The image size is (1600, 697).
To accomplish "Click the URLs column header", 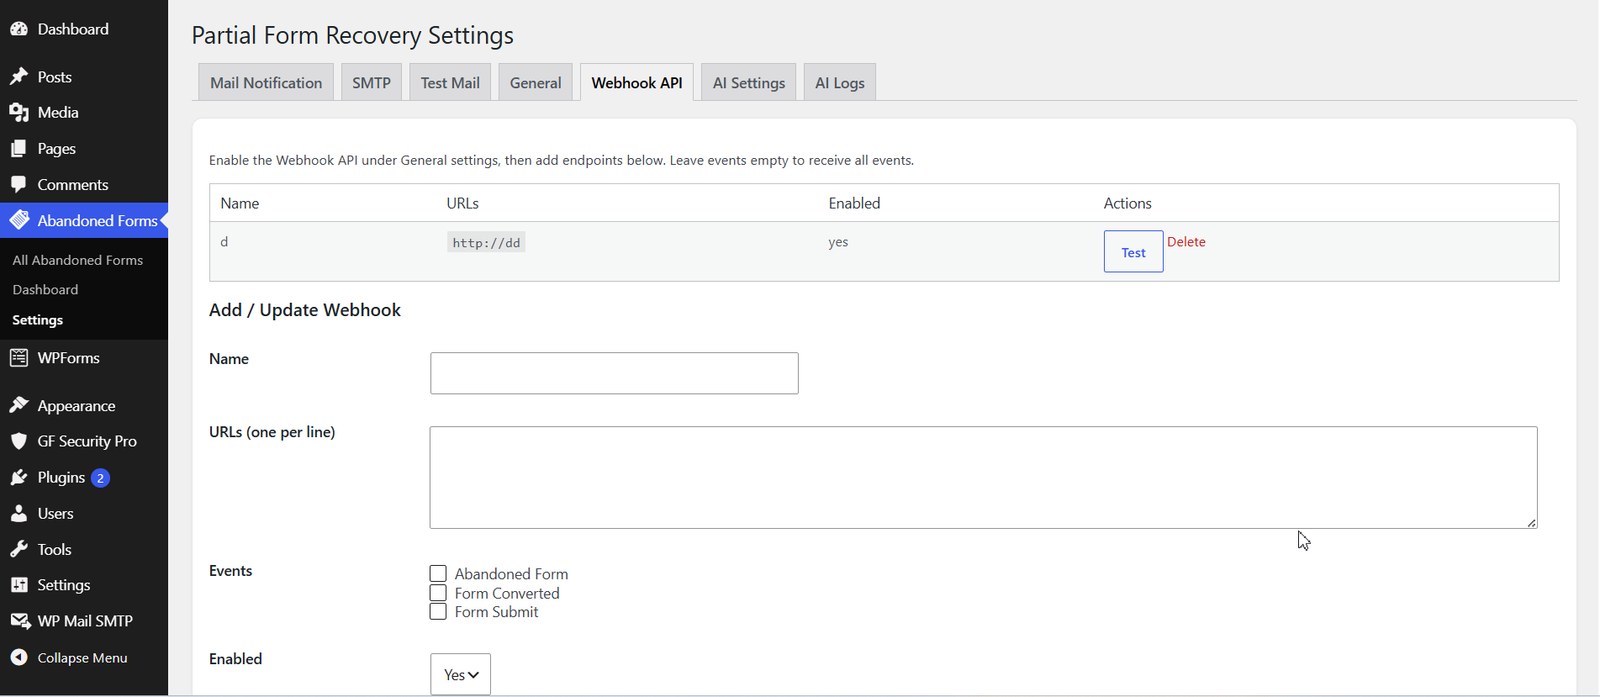I will pyautogui.click(x=462, y=203).
